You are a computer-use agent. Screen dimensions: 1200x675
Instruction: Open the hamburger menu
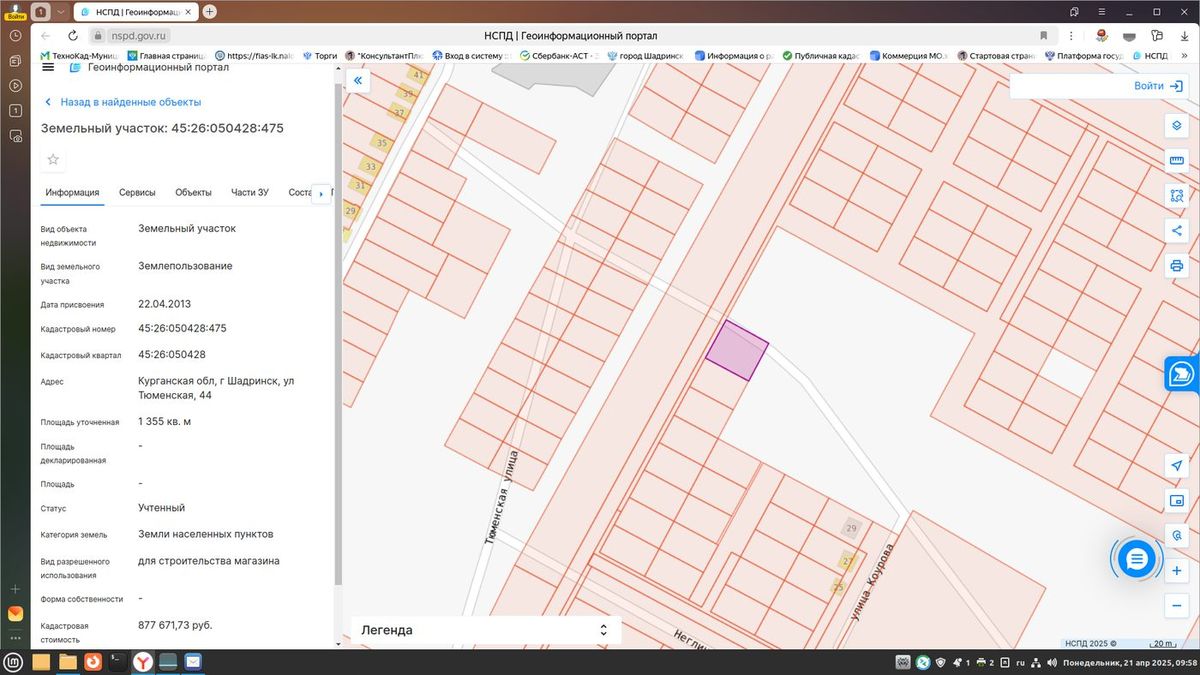[48, 67]
